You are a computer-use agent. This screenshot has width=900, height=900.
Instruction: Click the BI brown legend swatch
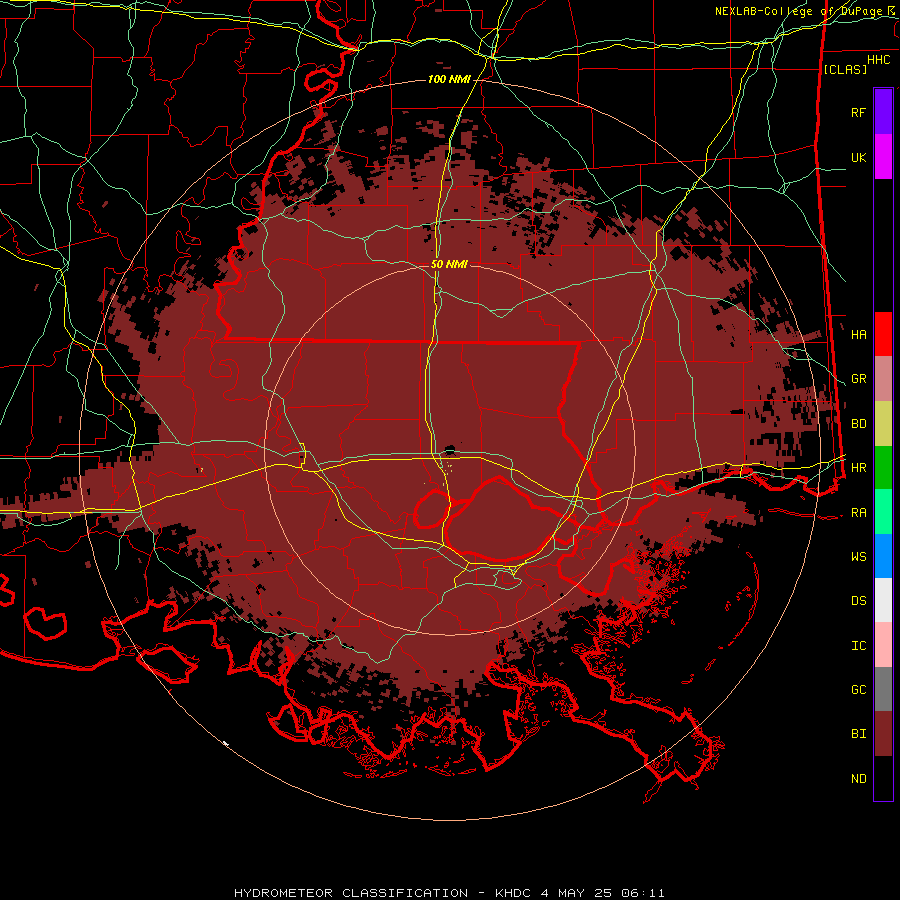883,734
